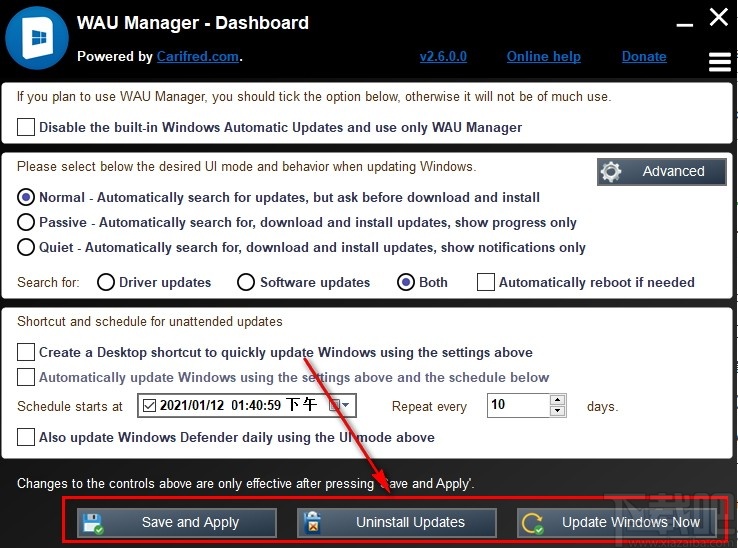Enable Automatically update Windows on schedule
The width and height of the screenshot is (738, 548).
(26, 377)
